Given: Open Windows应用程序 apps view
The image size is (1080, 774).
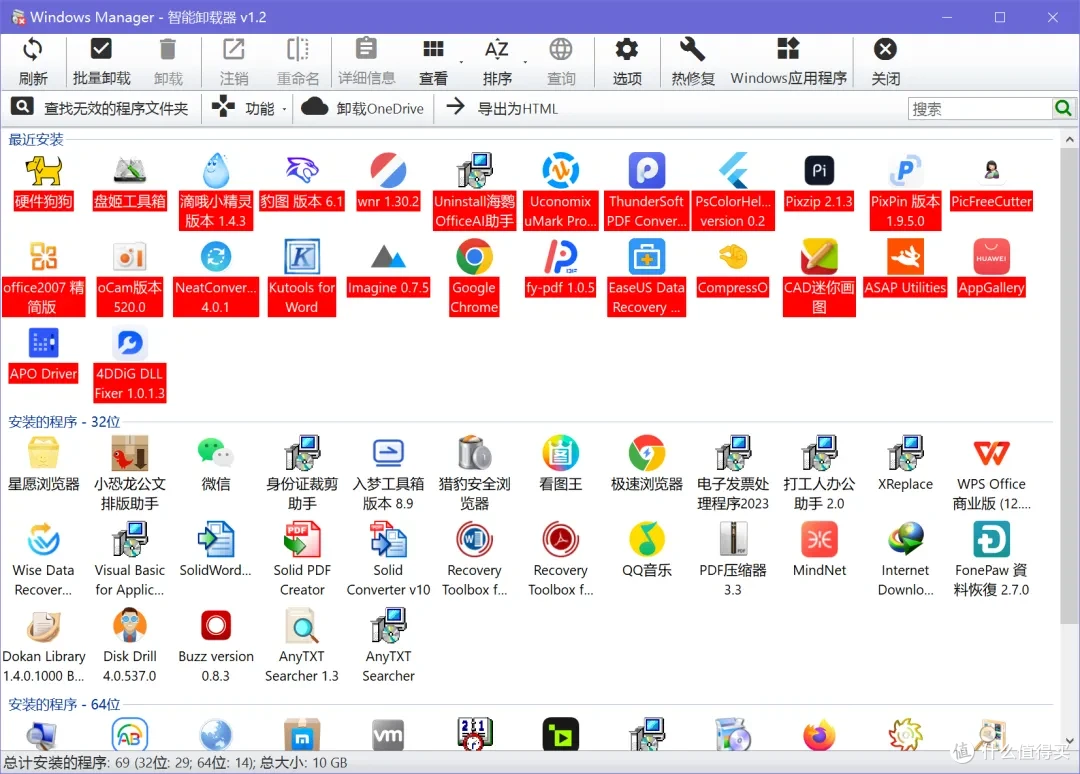Looking at the screenshot, I should [x=788, y=60].
